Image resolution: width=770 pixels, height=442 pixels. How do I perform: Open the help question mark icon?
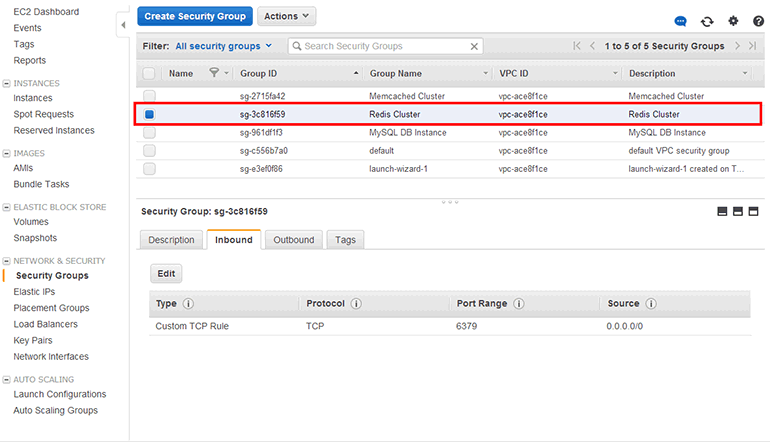click(x=757, y=20)
